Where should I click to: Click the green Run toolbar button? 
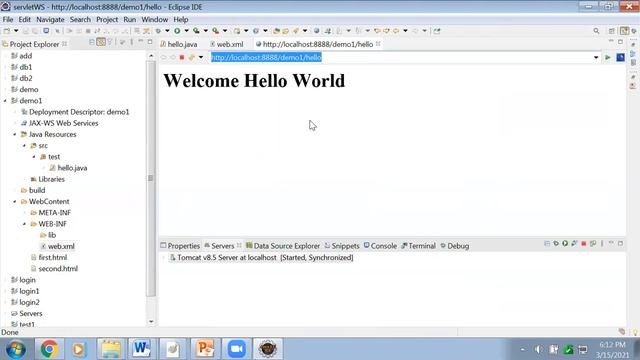click(177, 31)
